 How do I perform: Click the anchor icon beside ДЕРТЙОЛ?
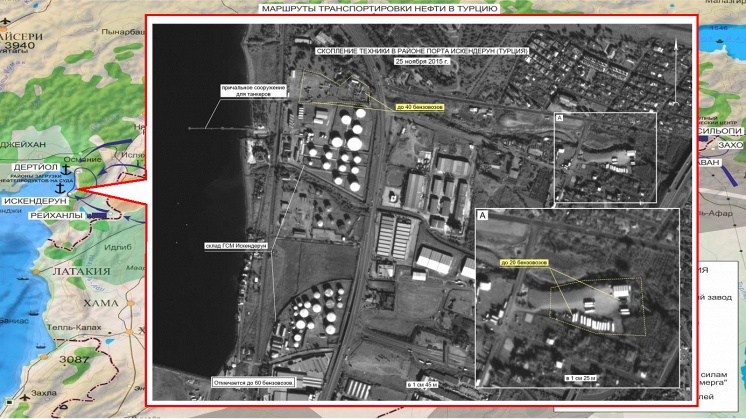[x=67, y=169]
